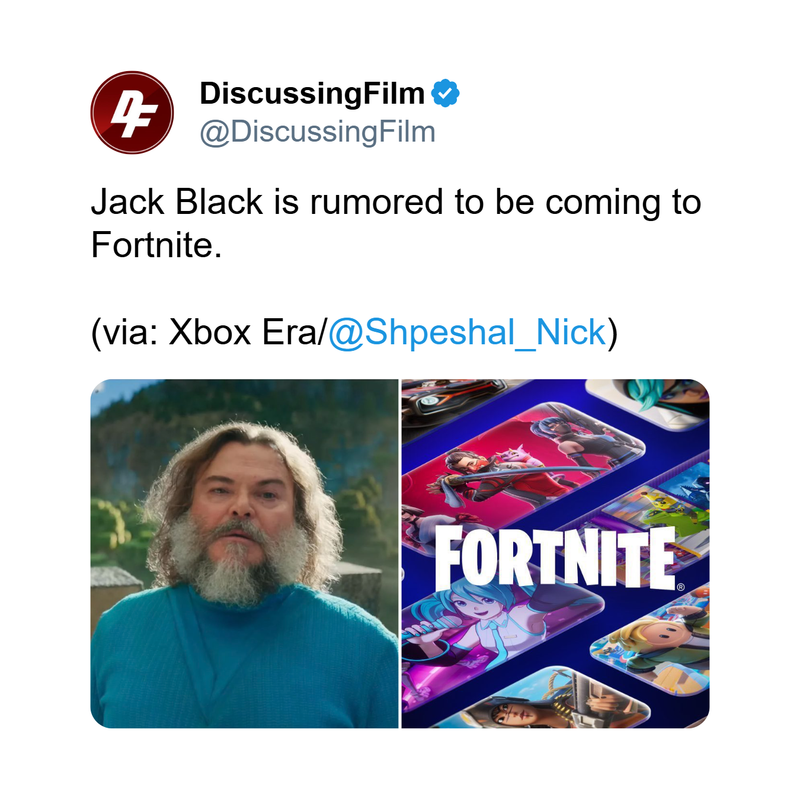Click the registered trademark symbol beside FORTNITE

[681, 587]
